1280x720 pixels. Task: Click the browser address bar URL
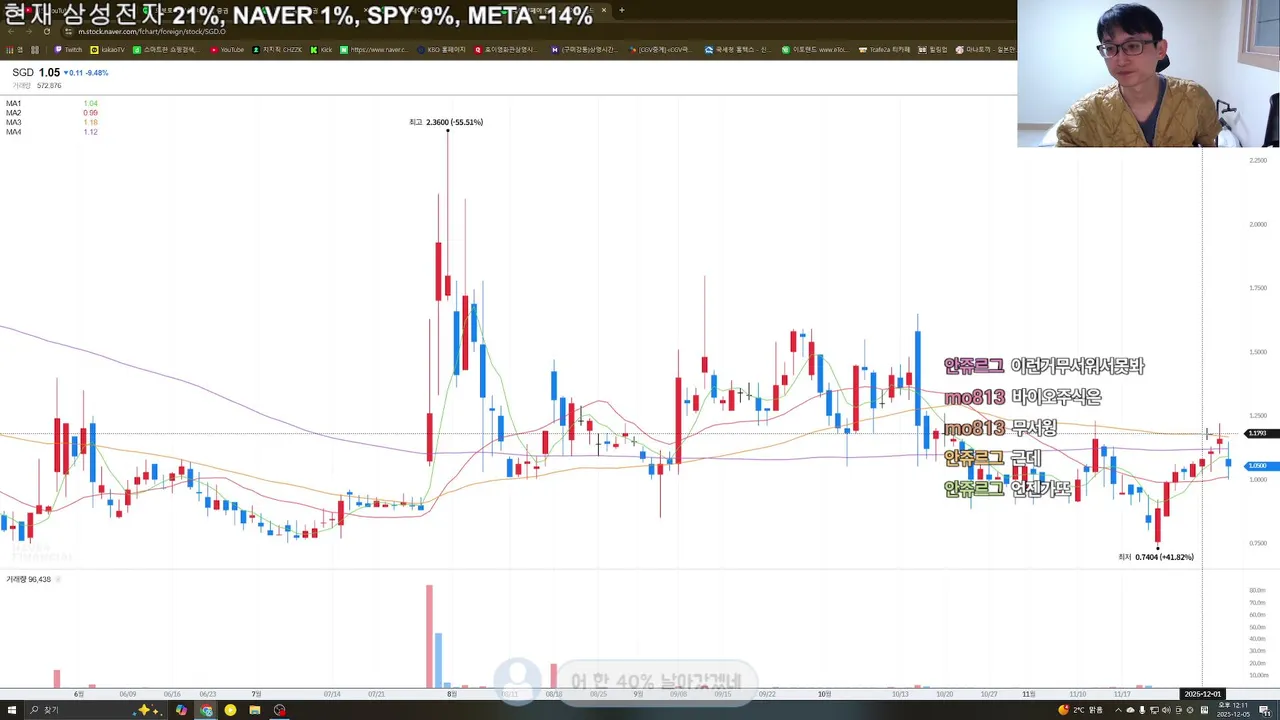(x=151, y=31)
